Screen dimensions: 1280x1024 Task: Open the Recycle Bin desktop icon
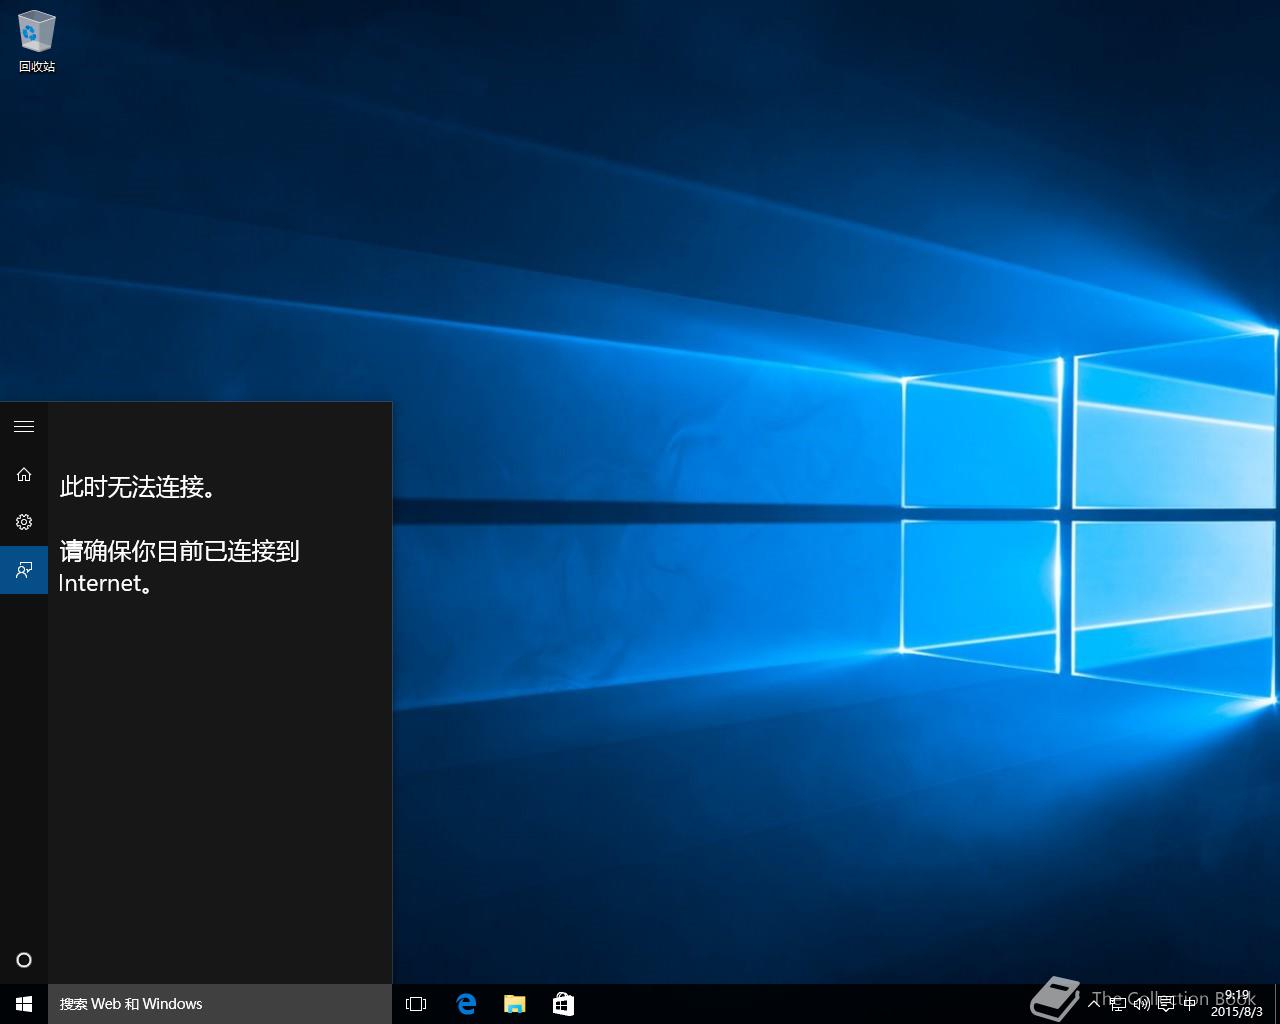[37, 42]
